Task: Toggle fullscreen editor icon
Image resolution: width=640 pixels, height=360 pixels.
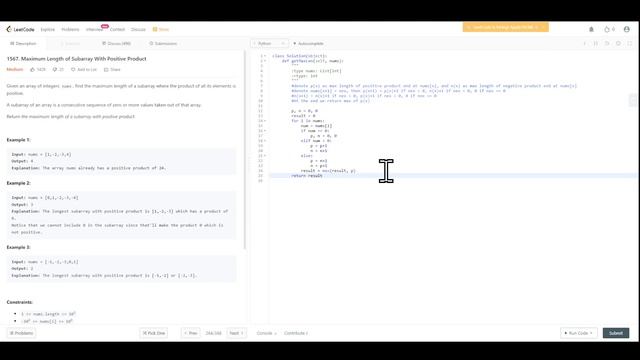Action: [x=630, y=43]
